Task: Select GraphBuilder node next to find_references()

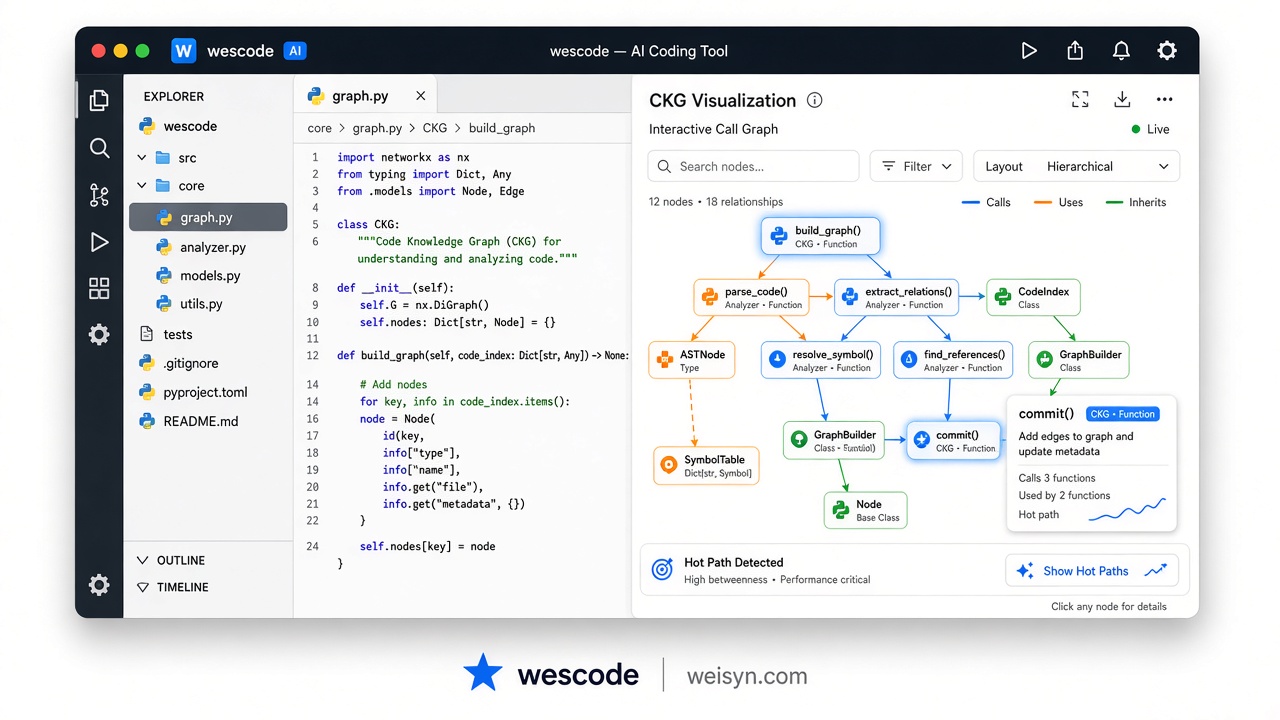Action: (1079, 360)
